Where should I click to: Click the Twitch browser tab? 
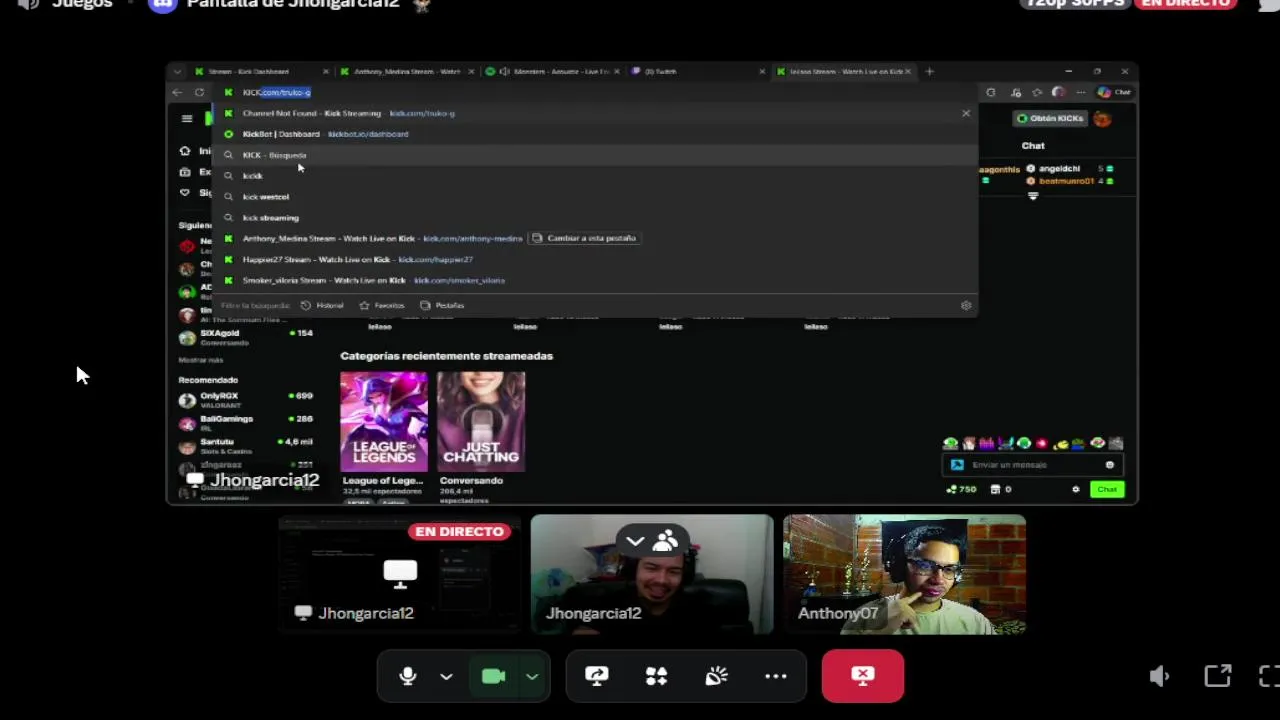point(698,72)
